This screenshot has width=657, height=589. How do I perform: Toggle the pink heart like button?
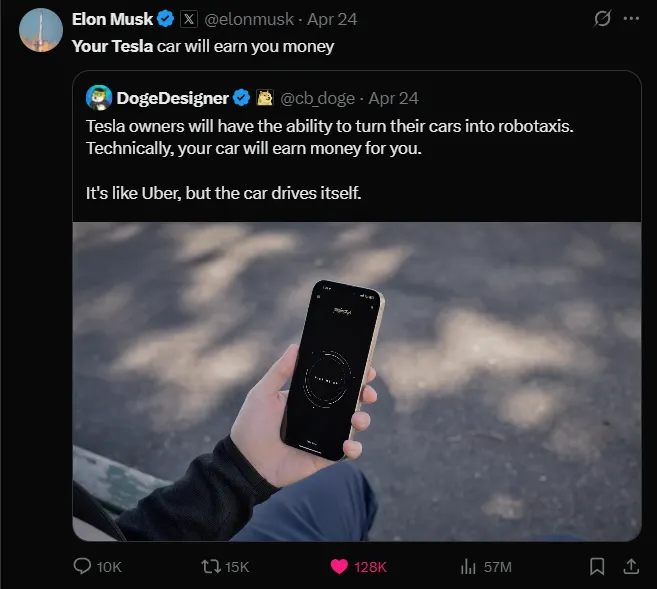[x=340, y=566]
